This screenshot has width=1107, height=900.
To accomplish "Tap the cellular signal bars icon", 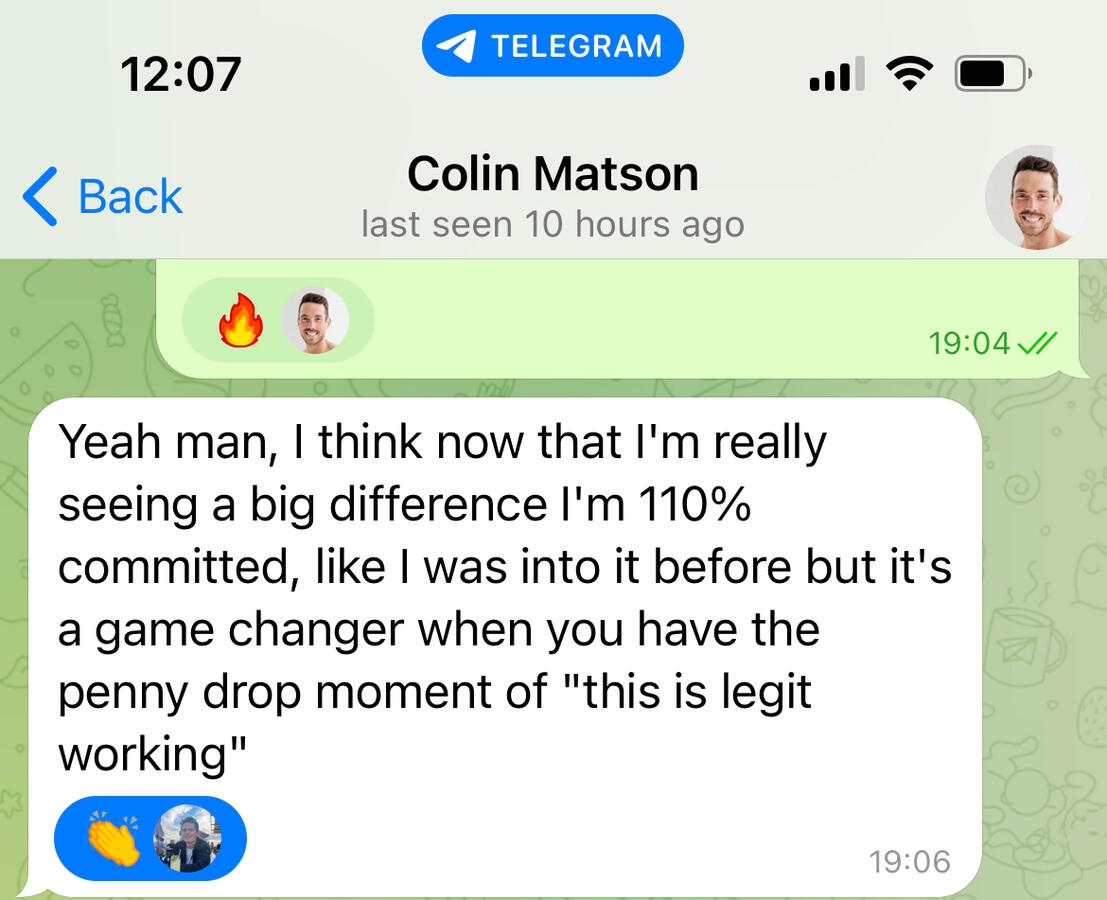I will [837, 73].
